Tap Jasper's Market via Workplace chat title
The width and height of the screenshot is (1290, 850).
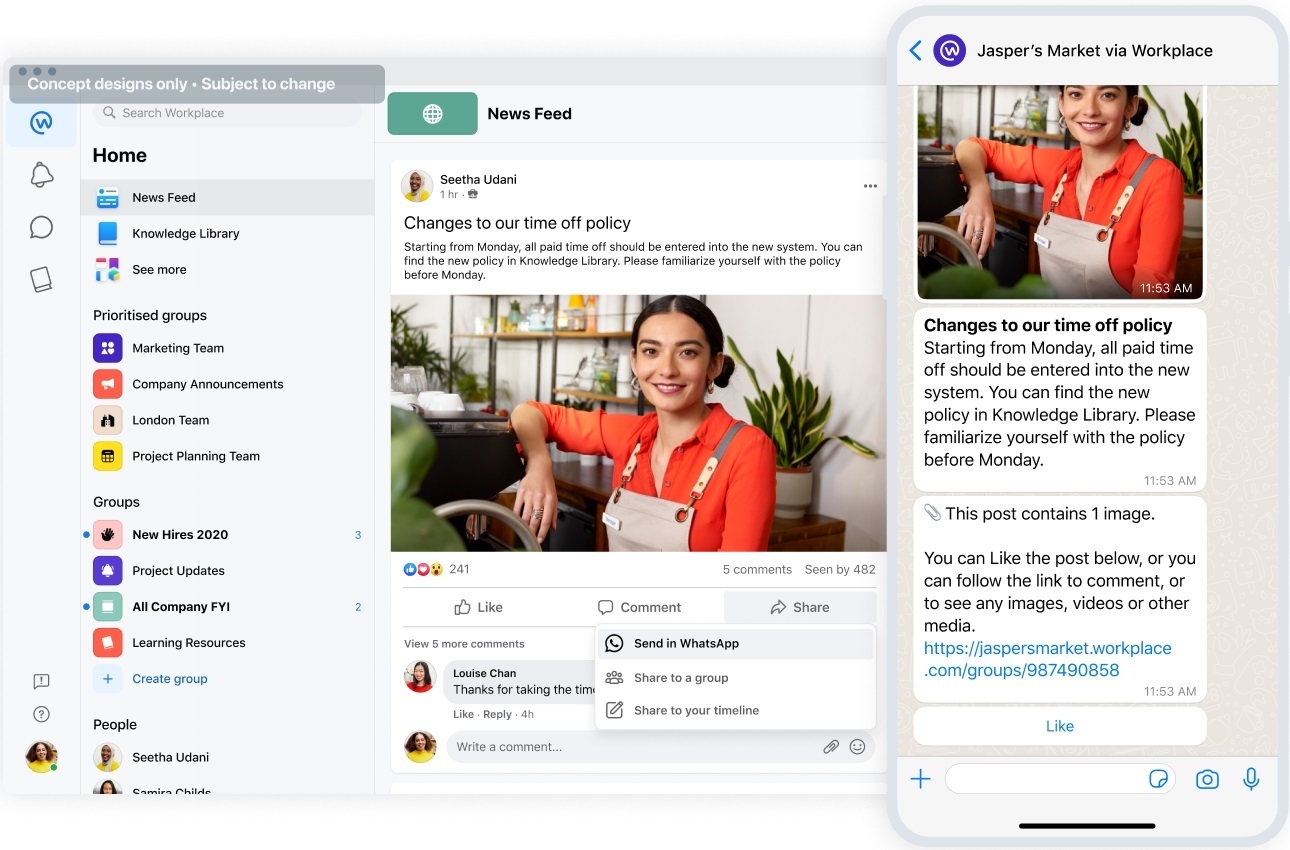pos(1095,51)
